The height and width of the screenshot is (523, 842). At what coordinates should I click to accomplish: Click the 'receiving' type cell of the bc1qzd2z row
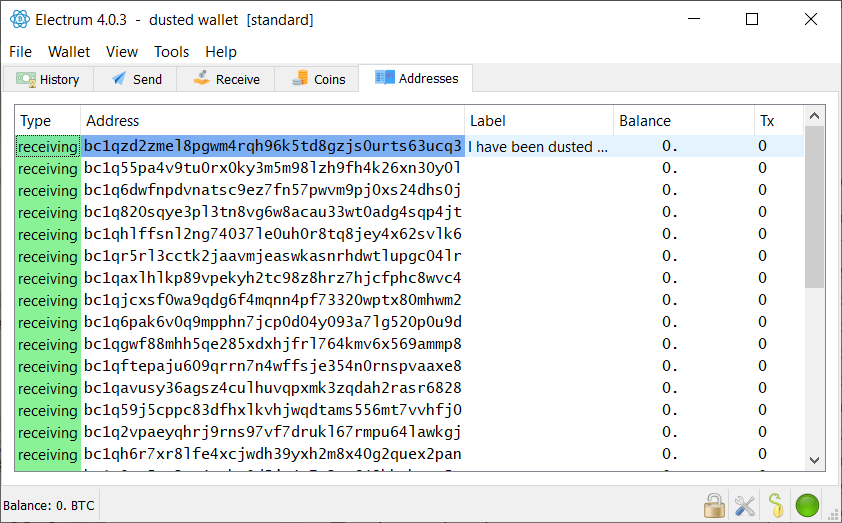48,147
